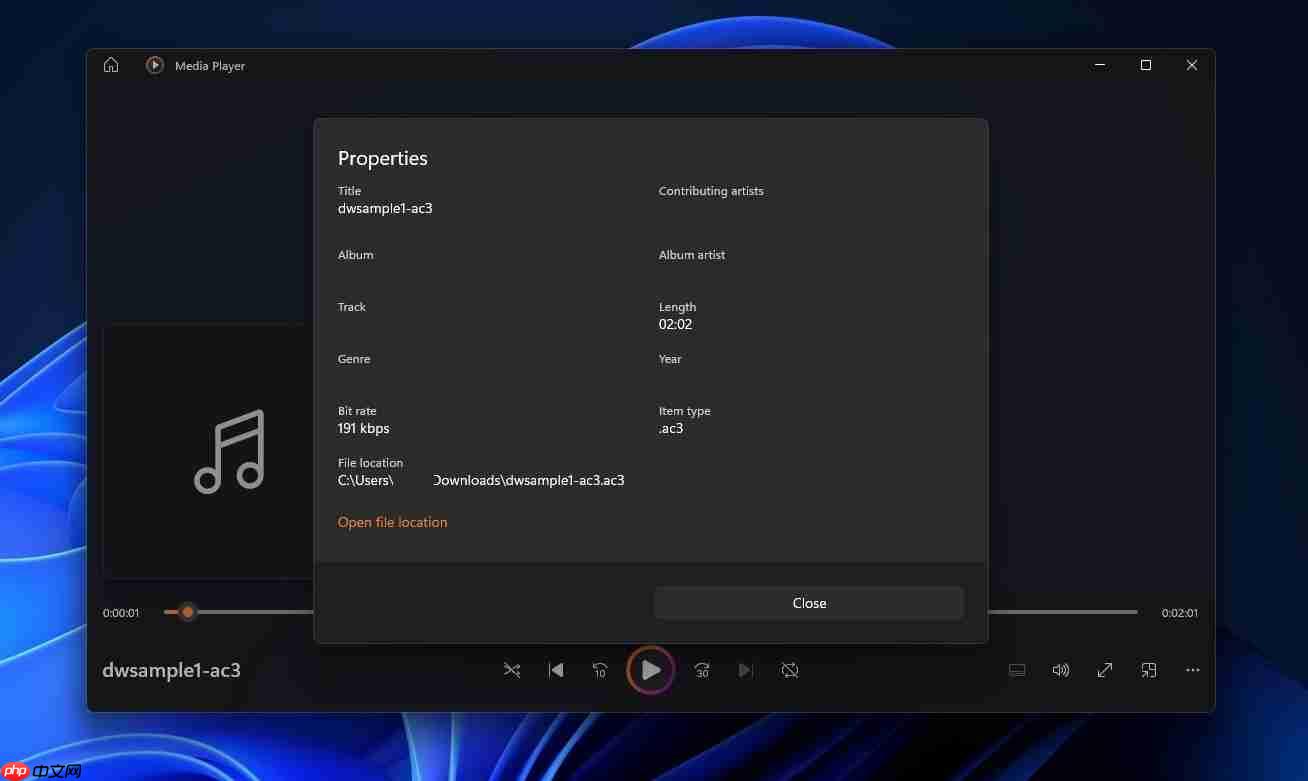The height and width of the screenshot is (781, 1308).
Task: Go to the Media Player home screen
Action: point(110,64)
